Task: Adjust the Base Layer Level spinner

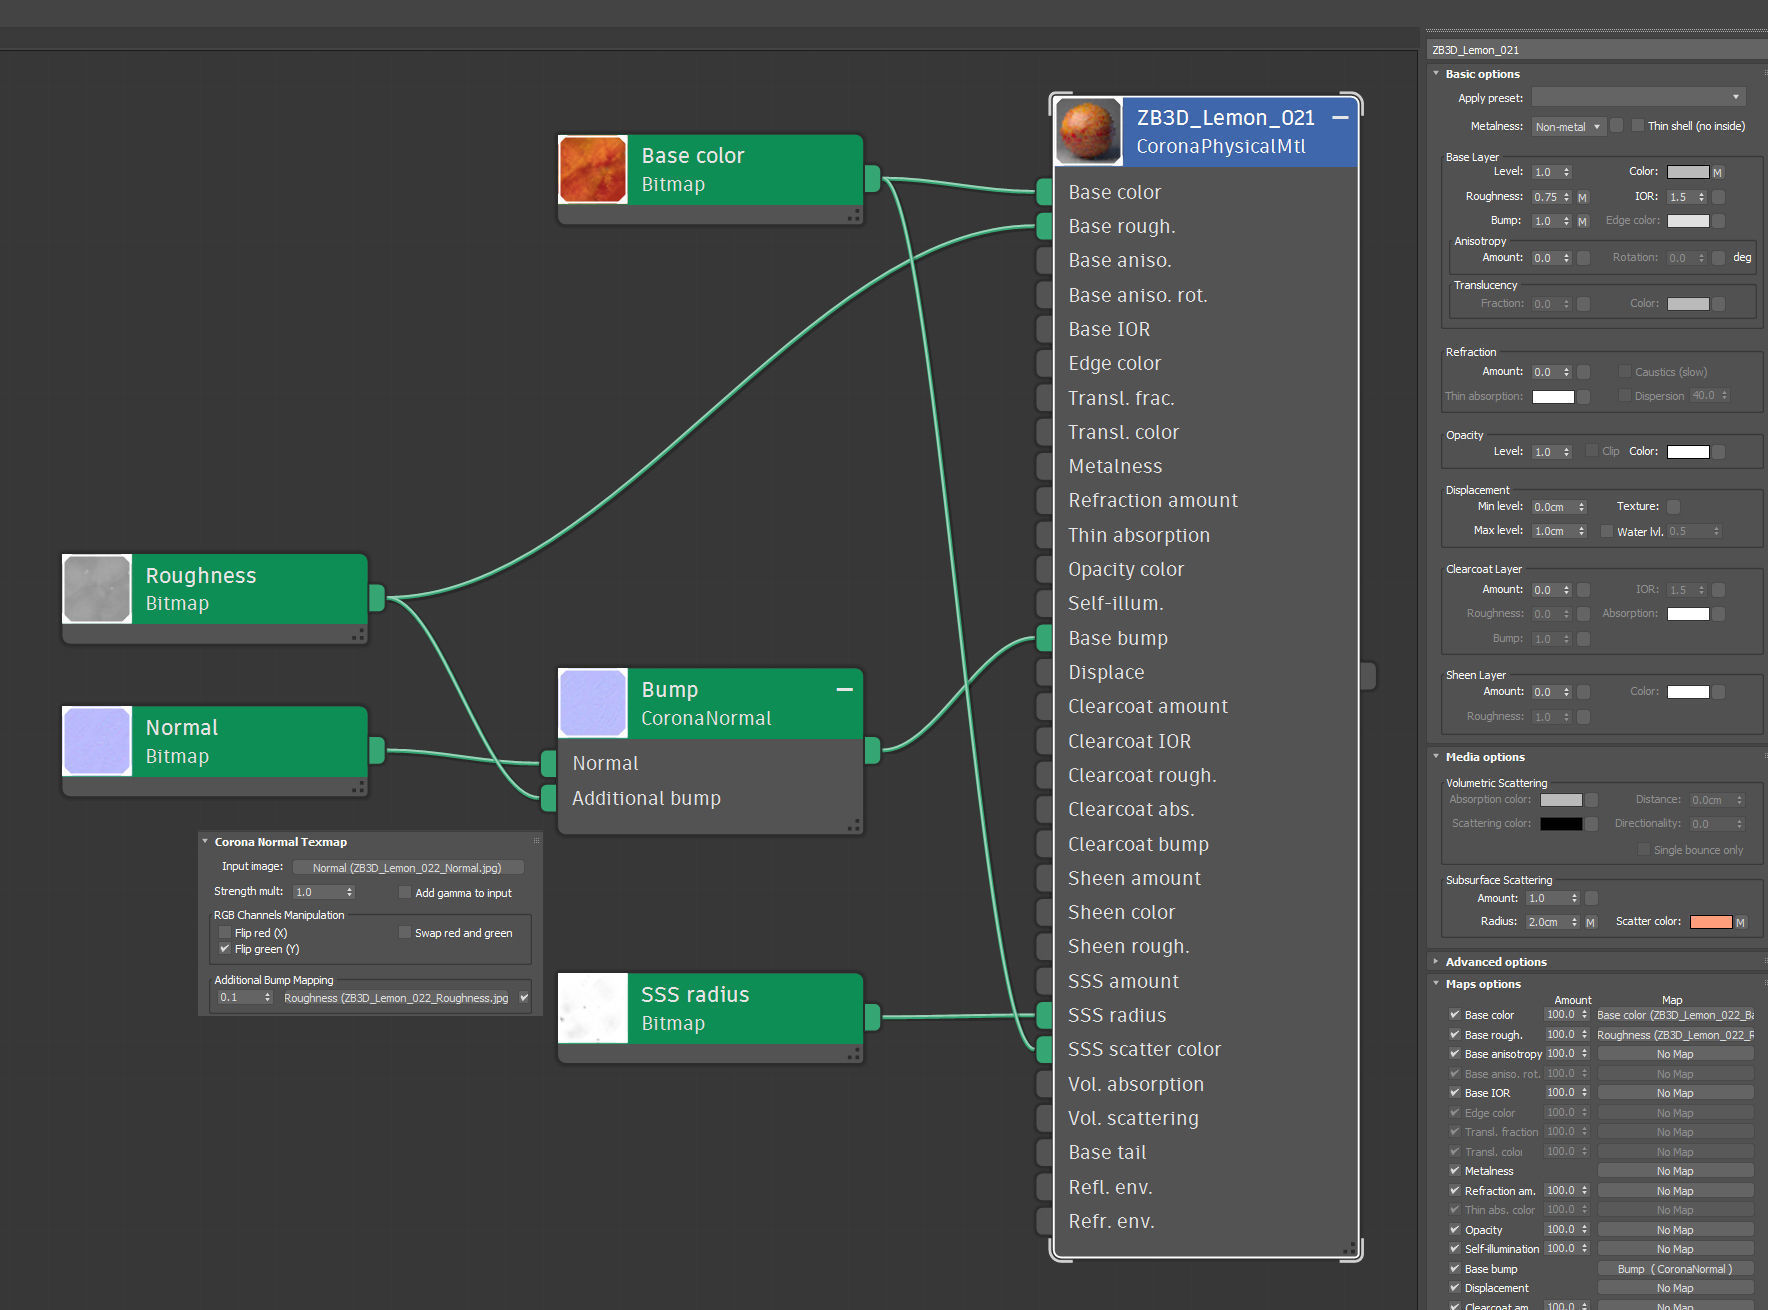Action: 1567,172
